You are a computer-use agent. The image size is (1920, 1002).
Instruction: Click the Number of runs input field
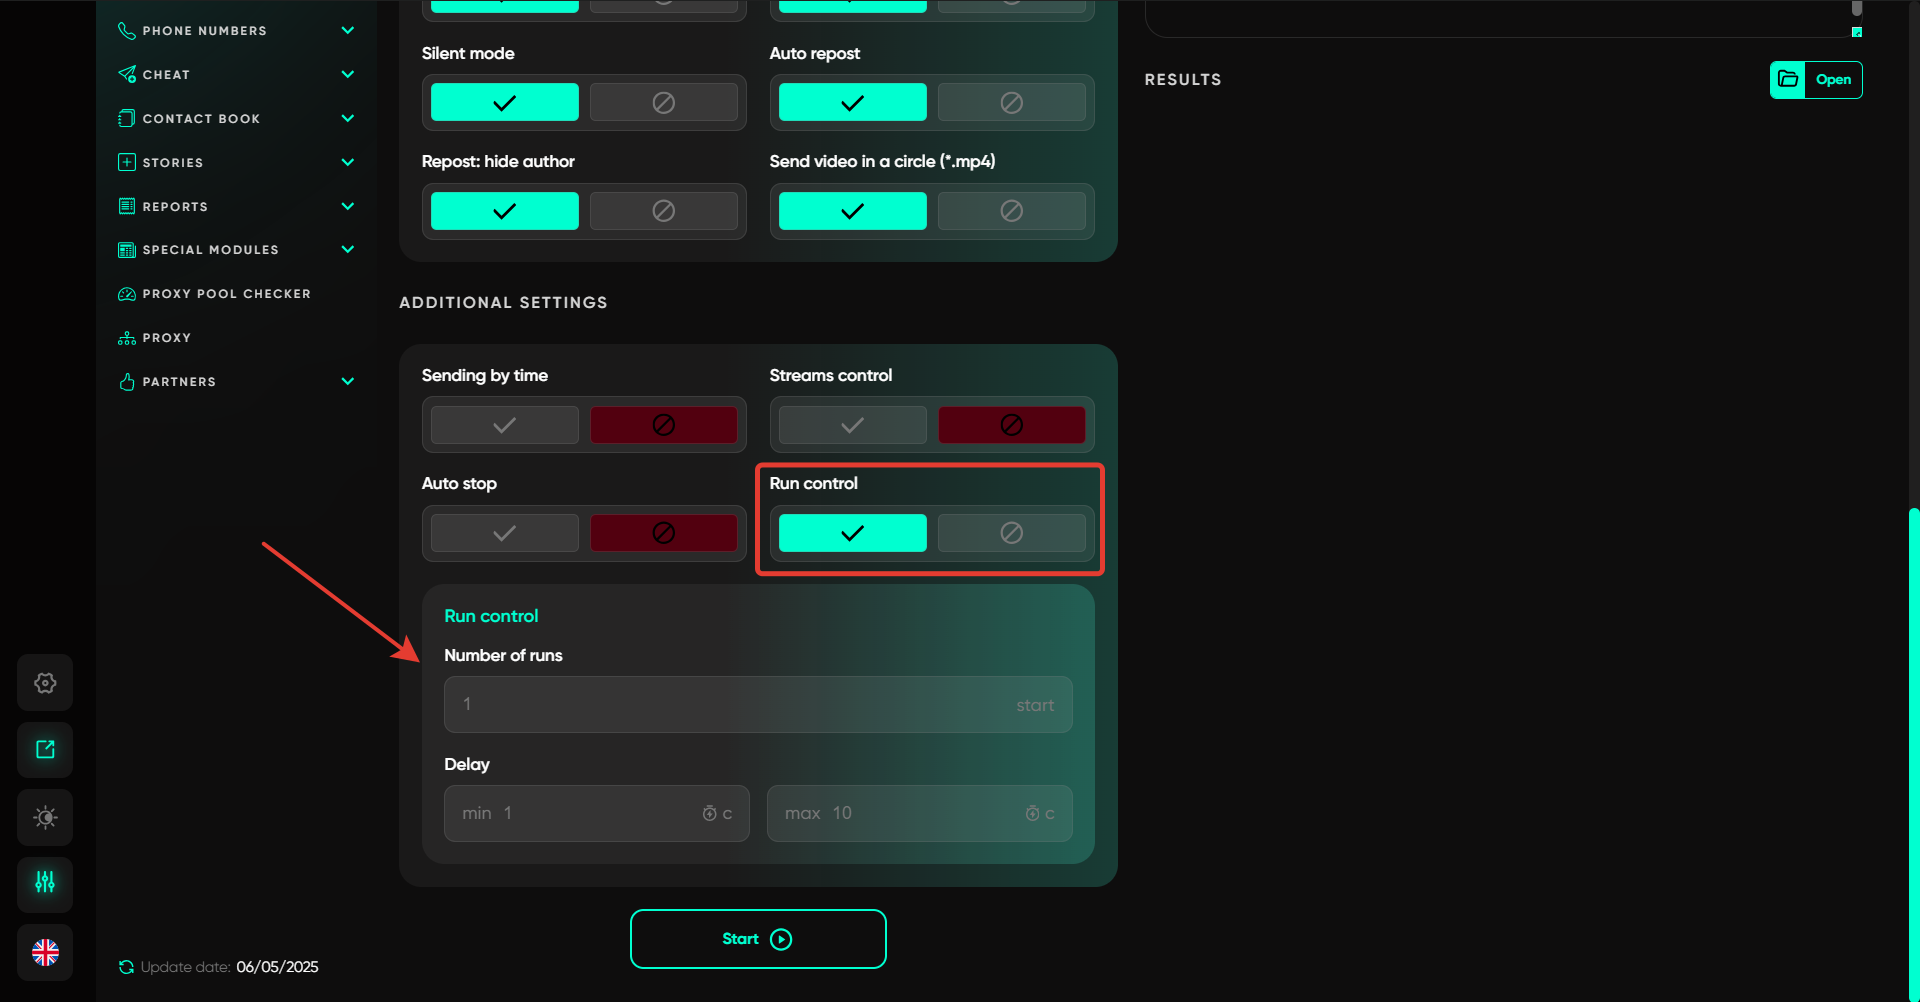click(740, 705)
